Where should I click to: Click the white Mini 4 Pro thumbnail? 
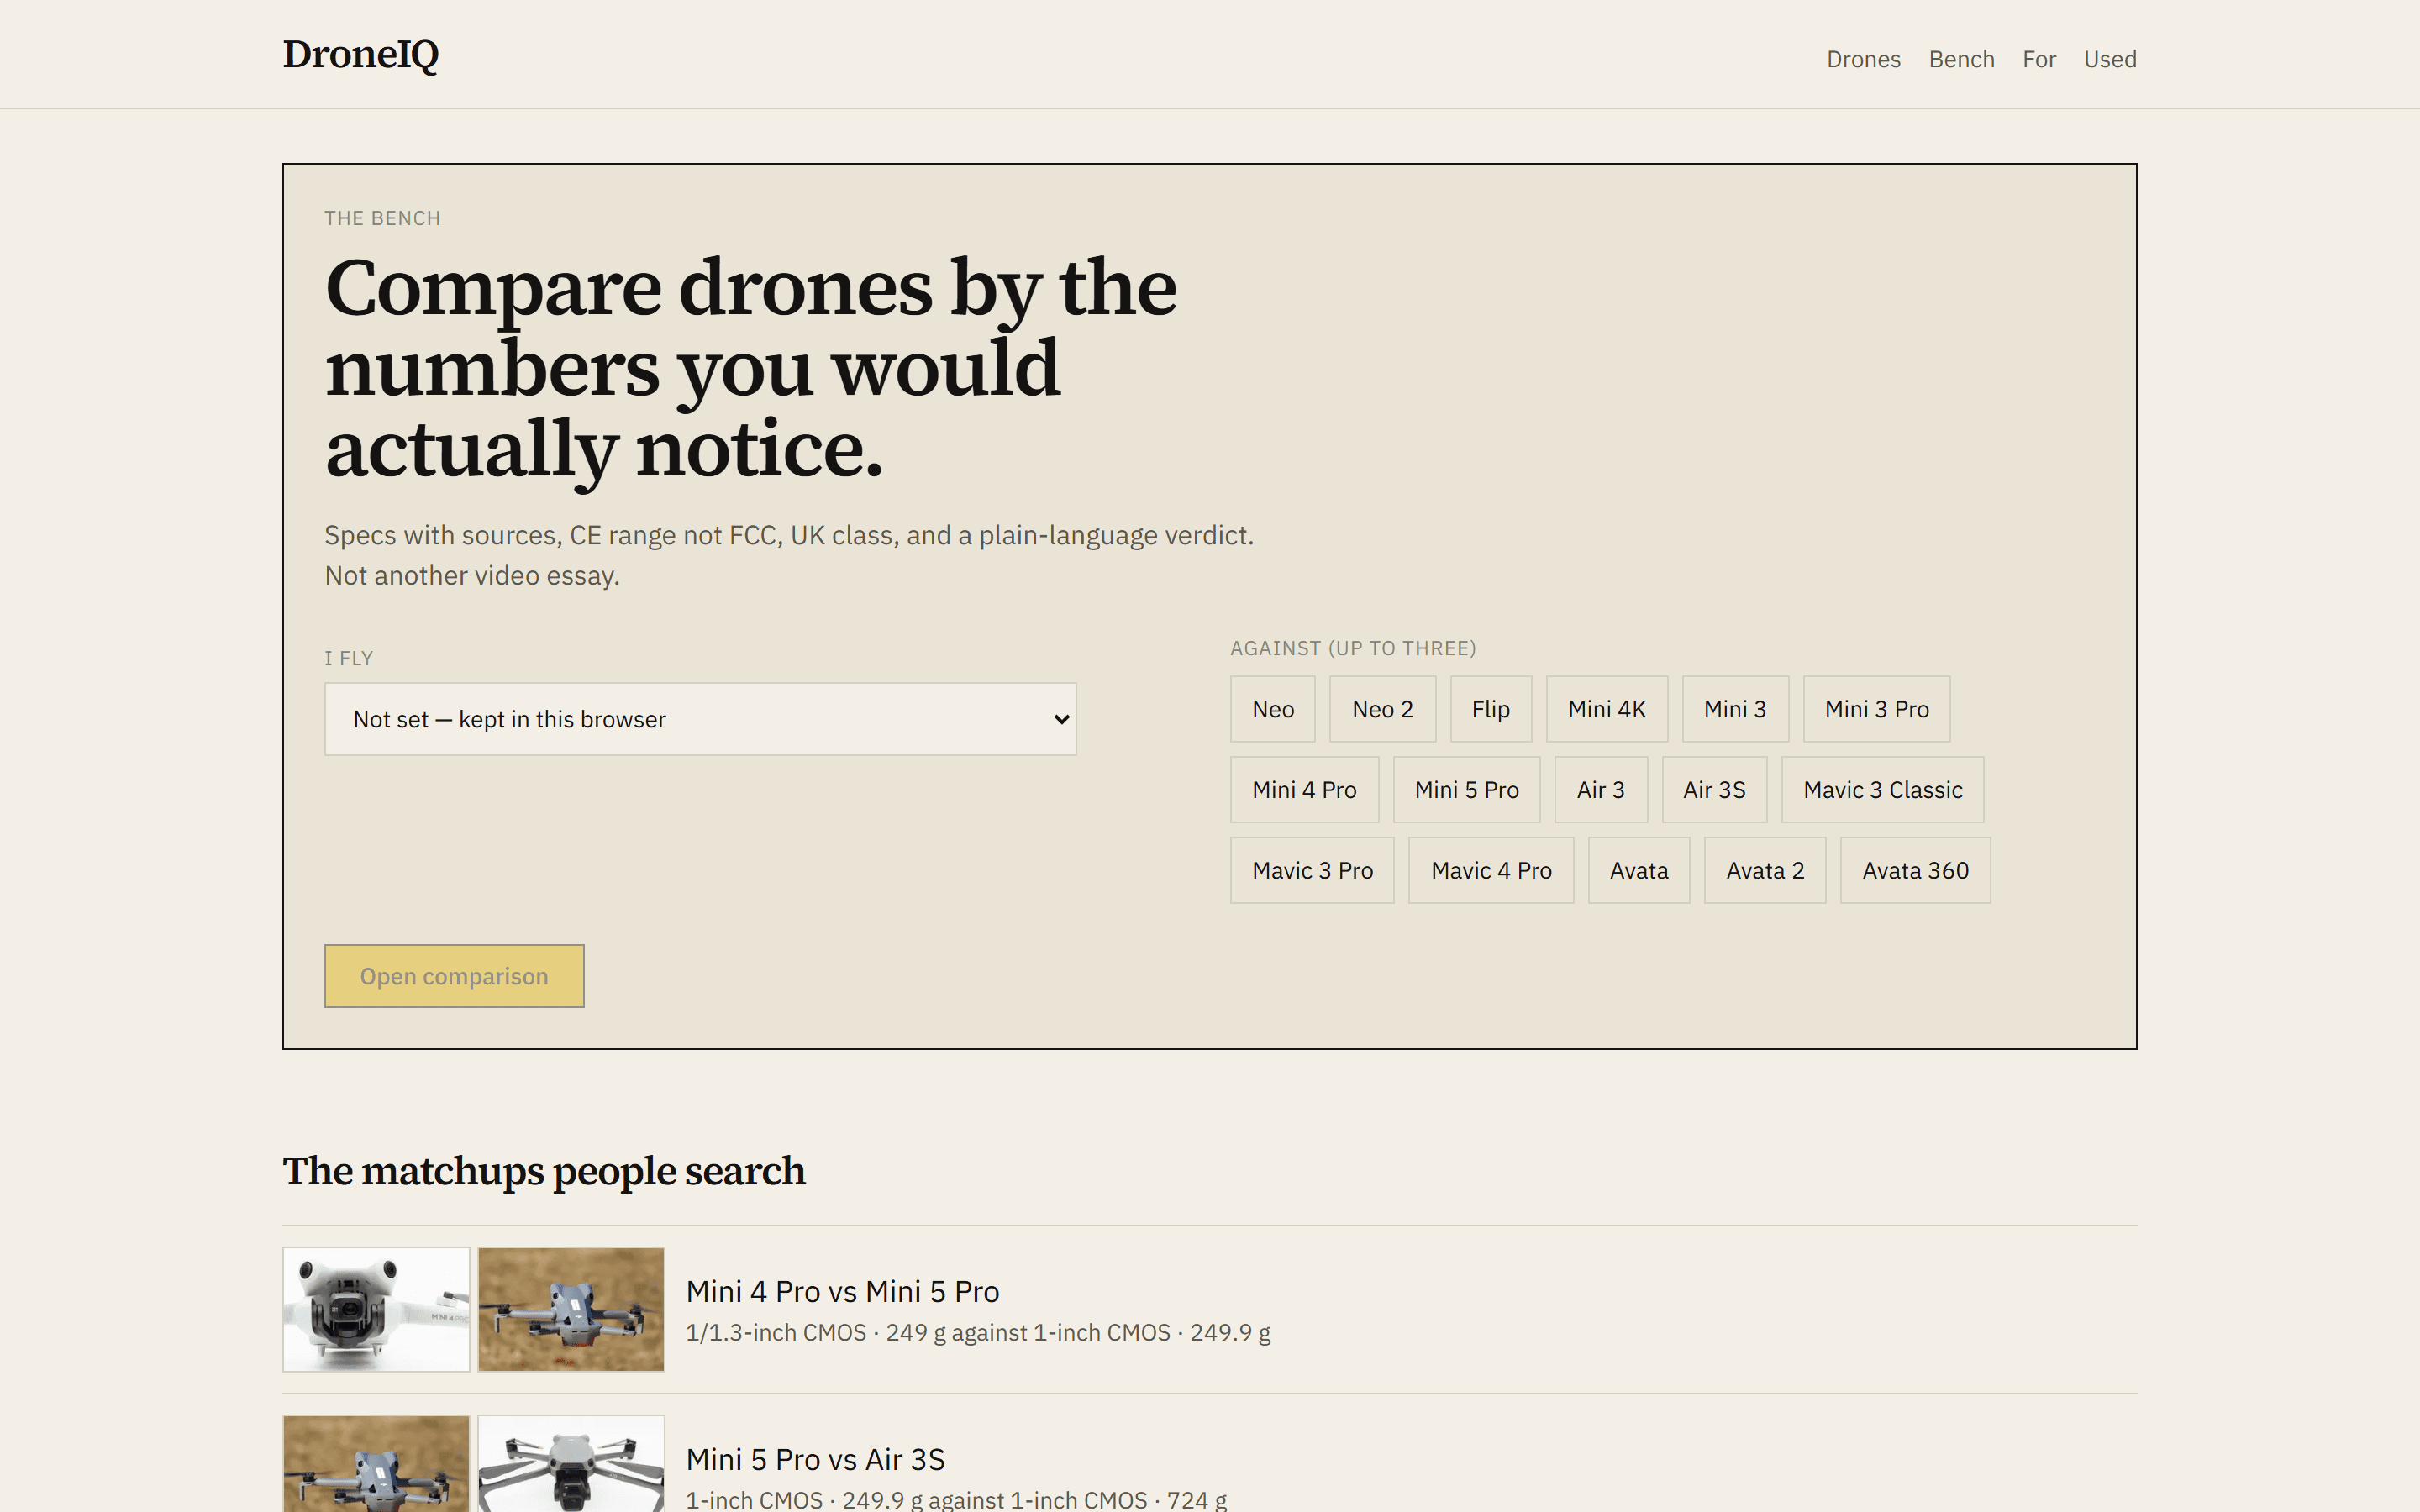point(376,1309)
